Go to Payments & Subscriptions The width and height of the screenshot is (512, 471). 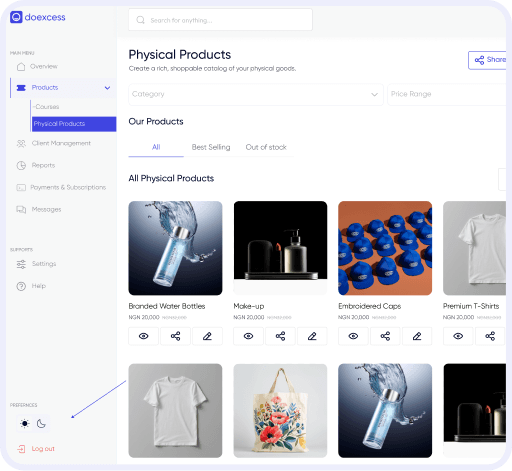68,187
